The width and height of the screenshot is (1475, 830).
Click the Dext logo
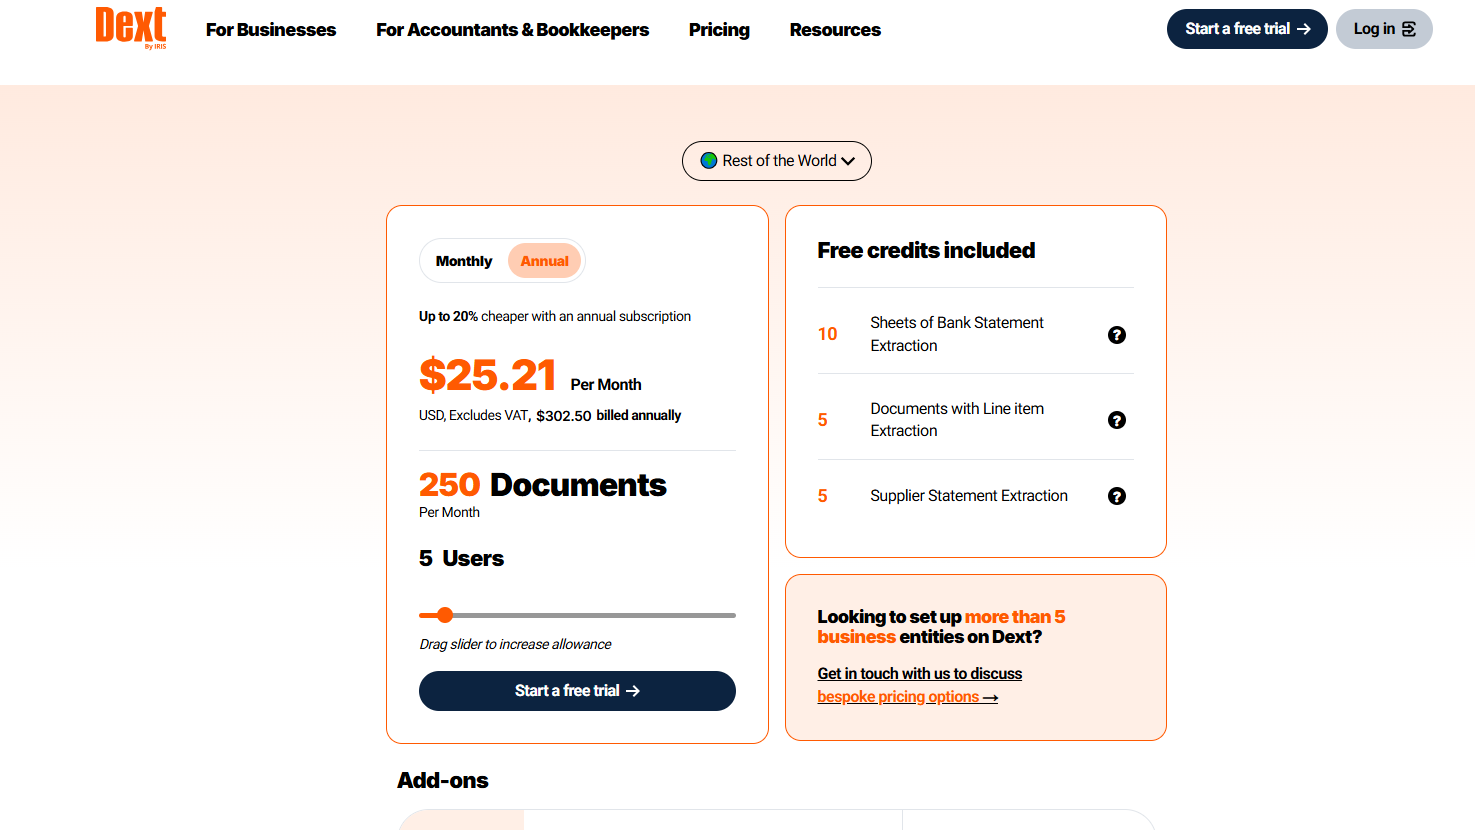[131, 28]
